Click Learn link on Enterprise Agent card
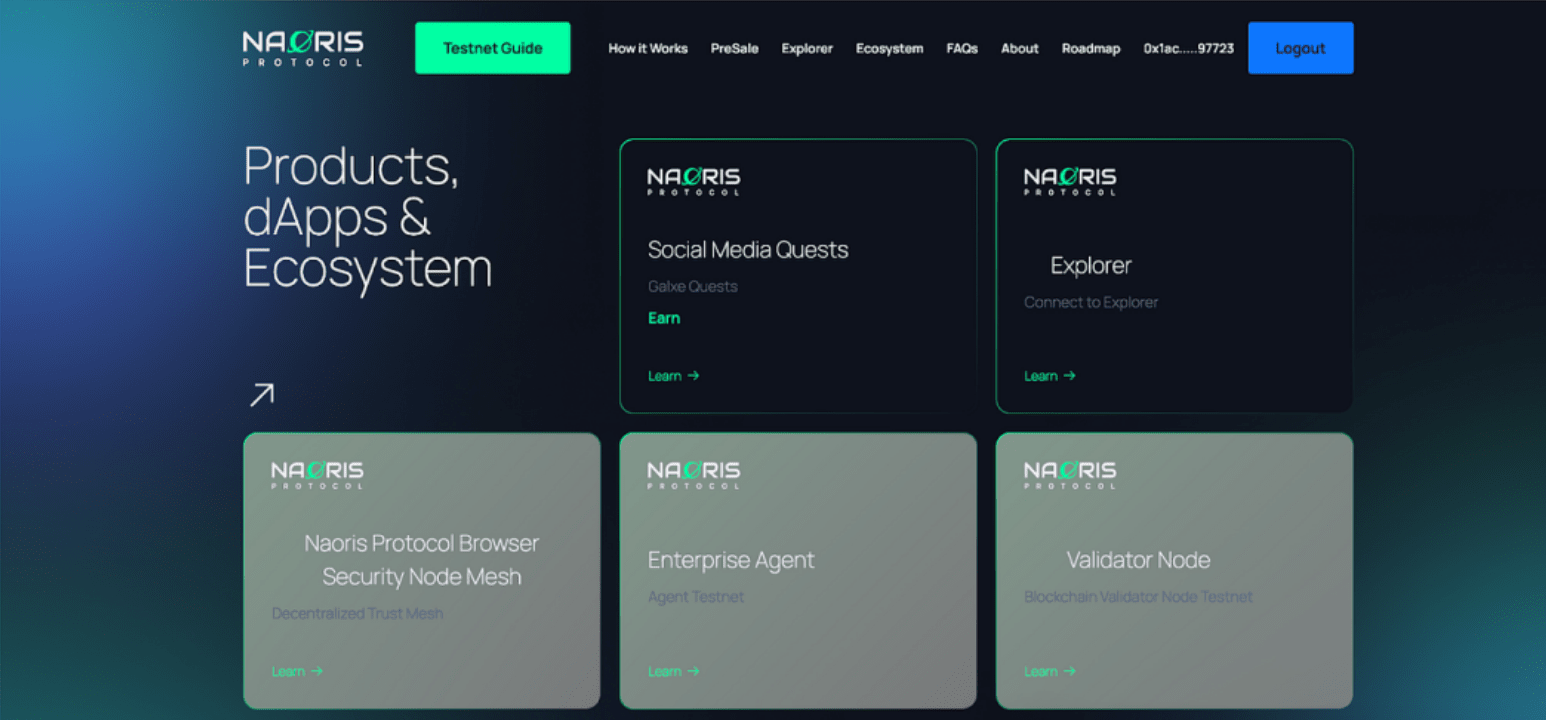 674,671
